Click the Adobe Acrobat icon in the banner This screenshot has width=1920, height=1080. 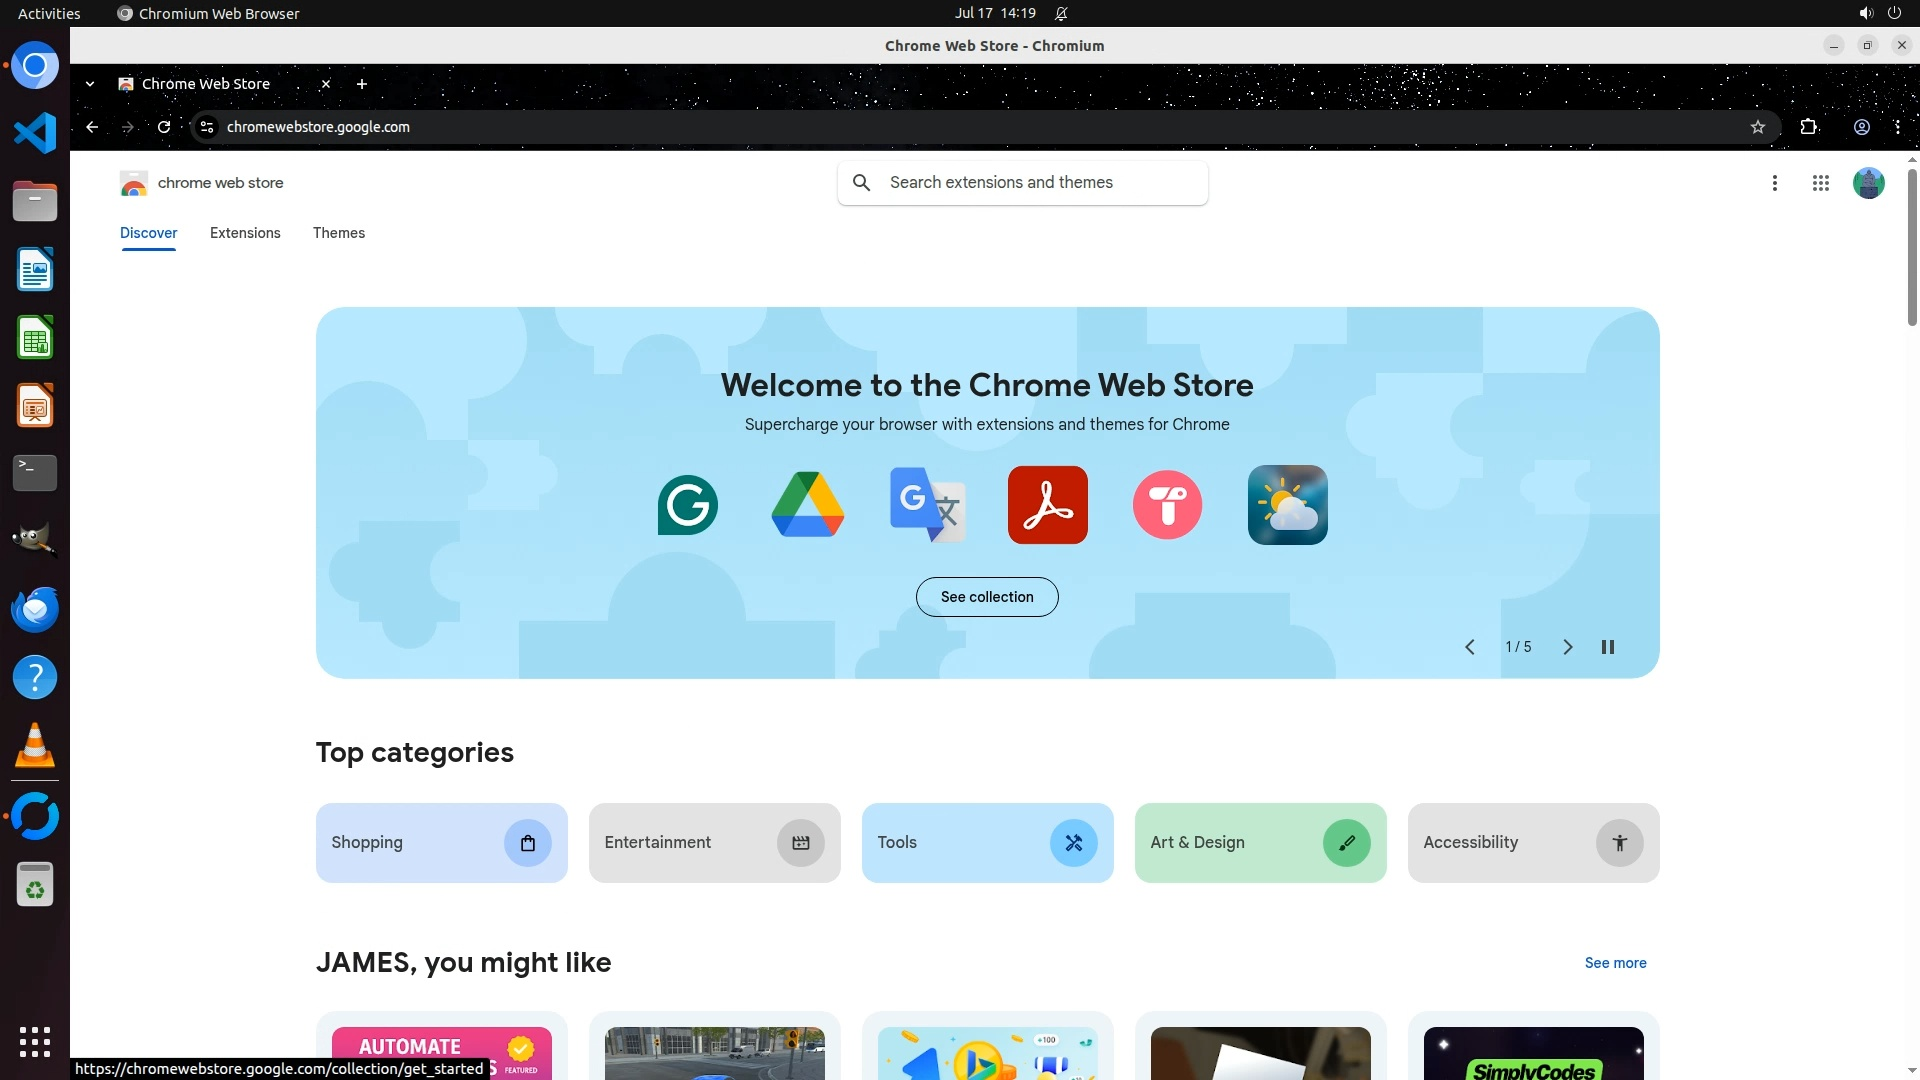point(1047,505)
